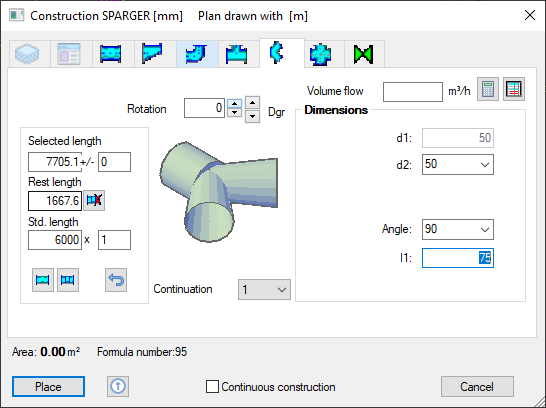The height and width of the screenshot is (408, 546).
Task: Open the table icon beside calculator
Action: (514, 89)
